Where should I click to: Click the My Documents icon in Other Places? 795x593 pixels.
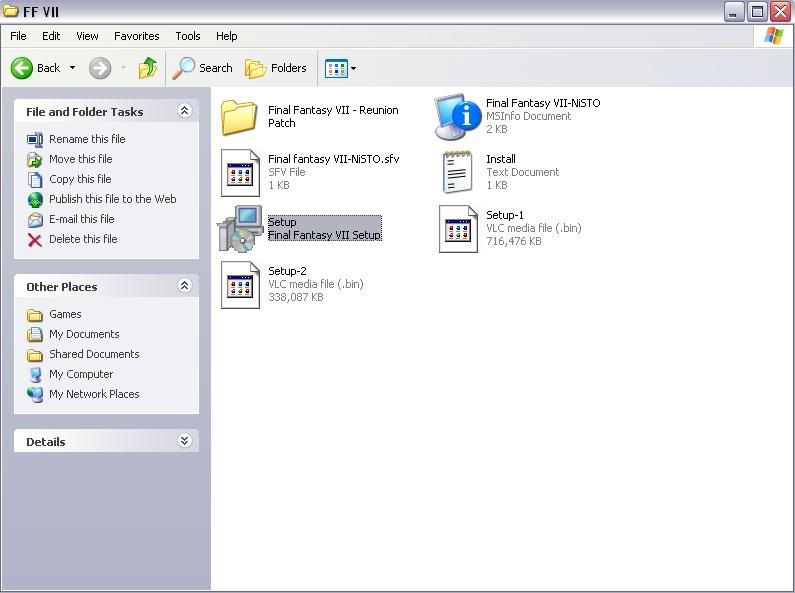(35, 335)
